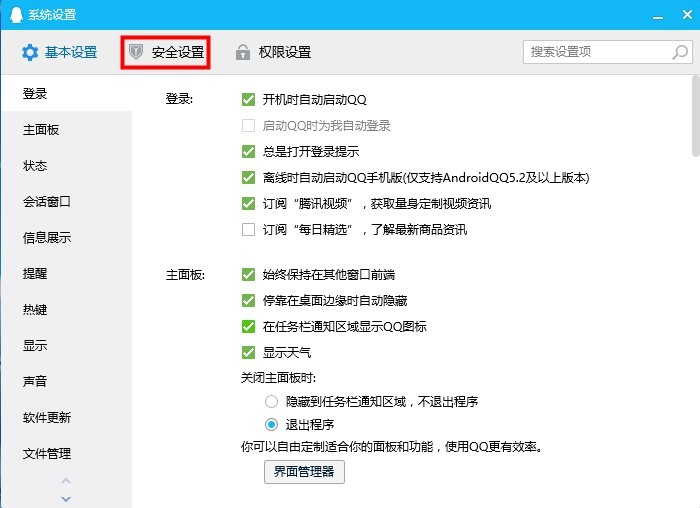This screenshot has height=508, width=700.
Task: Select 退出程序 radio option
Action: [271, 425]
